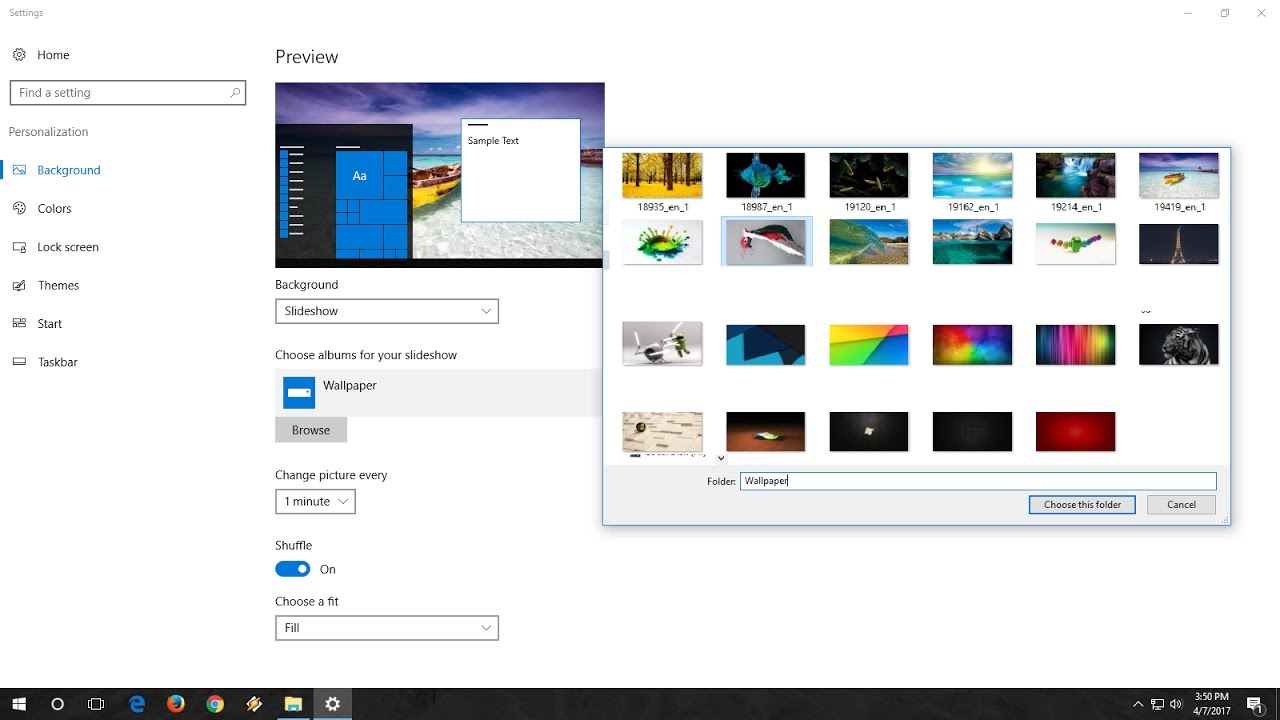Click the Choose this folder button
Screen dimensions: 1280x720
tap(1082, 505)
